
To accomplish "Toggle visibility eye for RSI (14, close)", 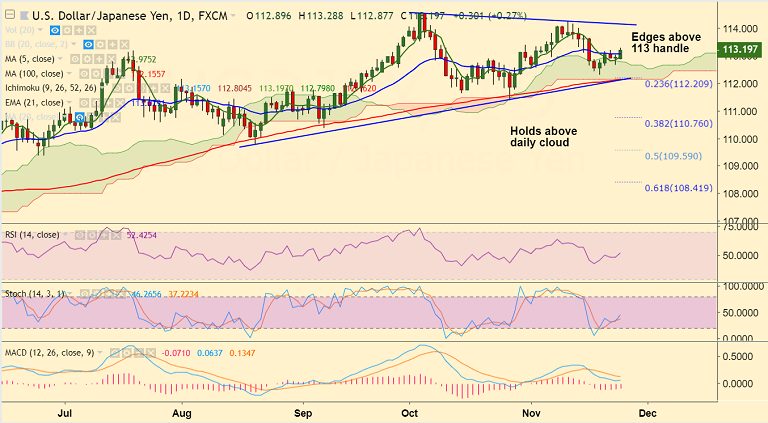I will click(x=80, y=235).
